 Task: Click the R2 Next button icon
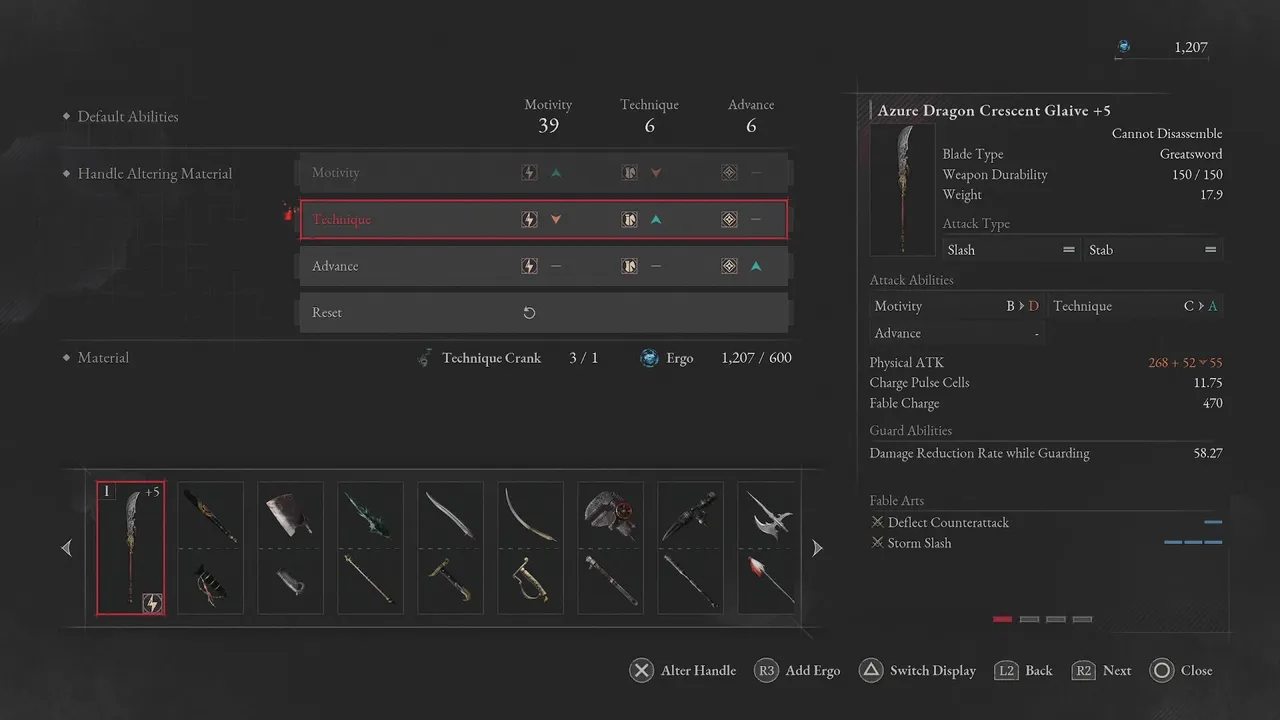[x=1083, y=671]
